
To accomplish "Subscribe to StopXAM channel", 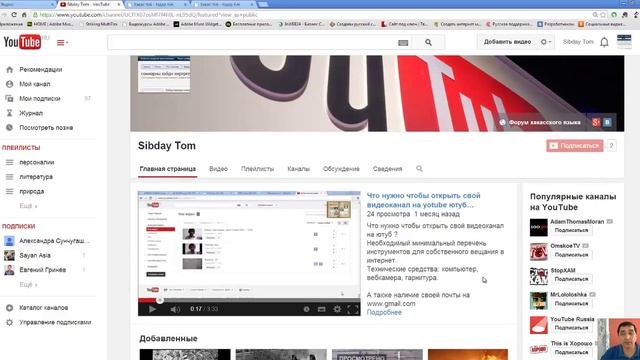I will [x=571, y=279].
